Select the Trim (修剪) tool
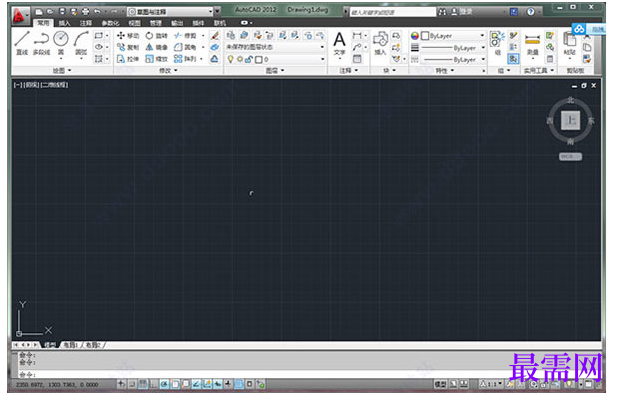 185,36
